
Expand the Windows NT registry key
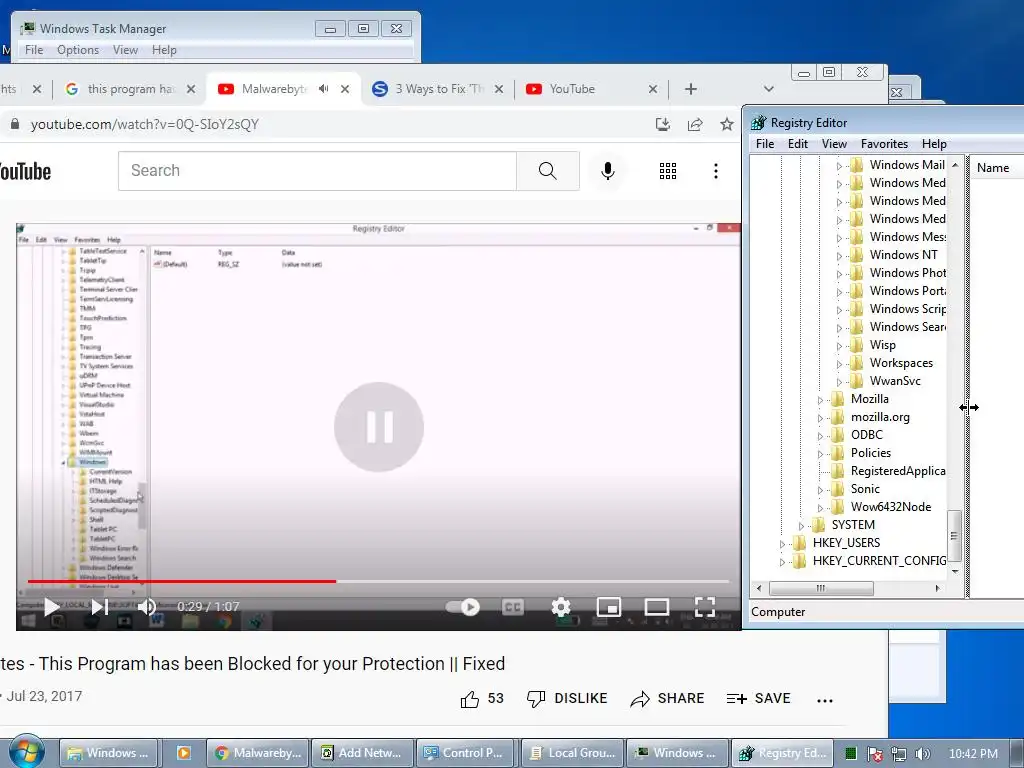pos(839,256)
